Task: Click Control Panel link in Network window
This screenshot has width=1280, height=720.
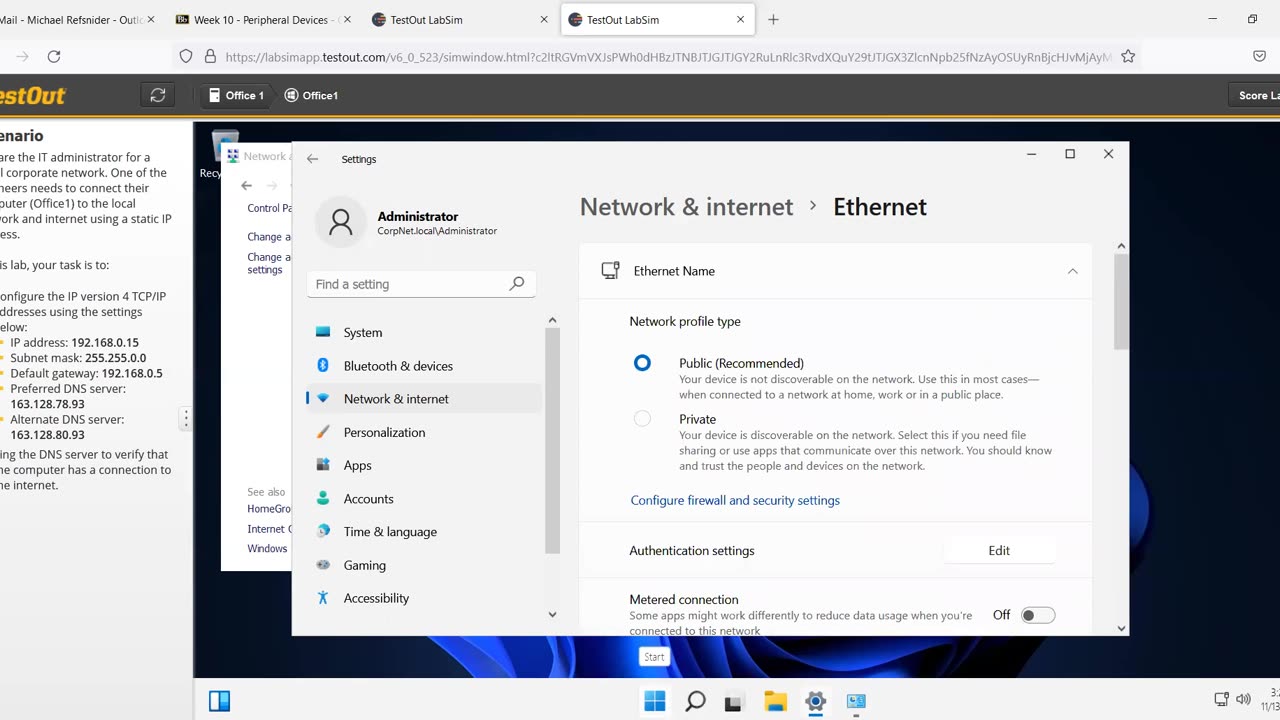Action: [x=270, y=208]
